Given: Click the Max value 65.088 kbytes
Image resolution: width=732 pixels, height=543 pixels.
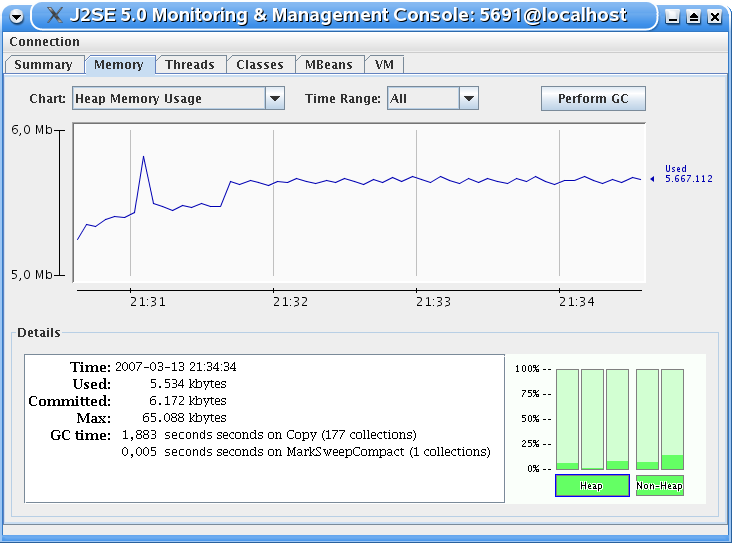Looking at the screenshot, I should click(x=184, y=417).
